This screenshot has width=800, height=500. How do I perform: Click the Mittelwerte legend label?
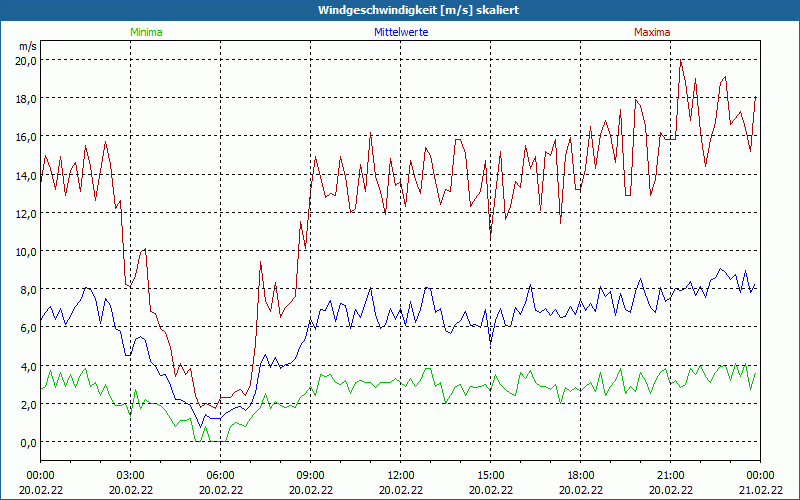click(x=401, y=32)
